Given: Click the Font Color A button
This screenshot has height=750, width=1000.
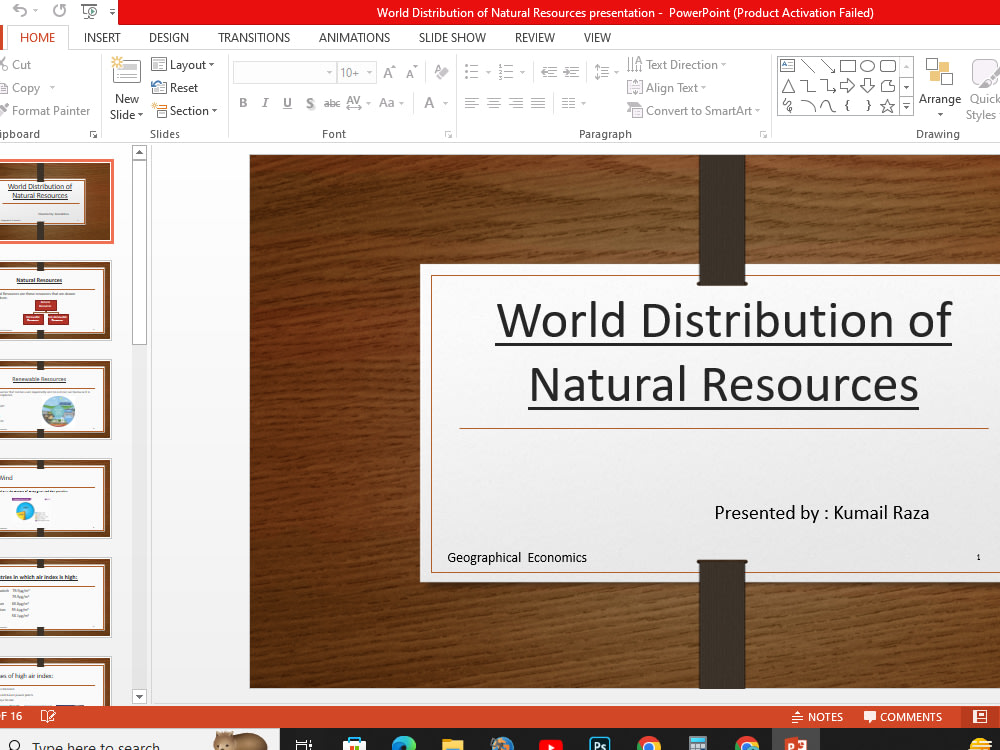Looking at the screenshot, I should [x=429, y=103].
